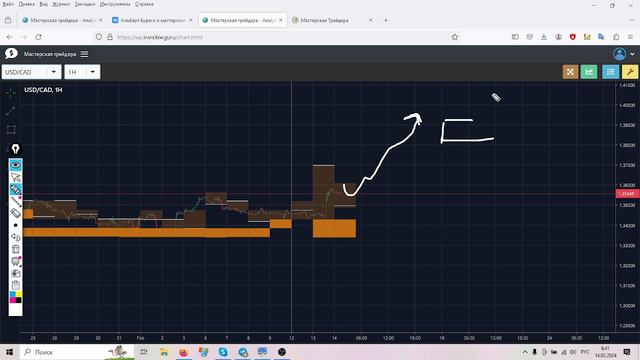Select the arrow pointer tool in drawing panel

(16, 177)
